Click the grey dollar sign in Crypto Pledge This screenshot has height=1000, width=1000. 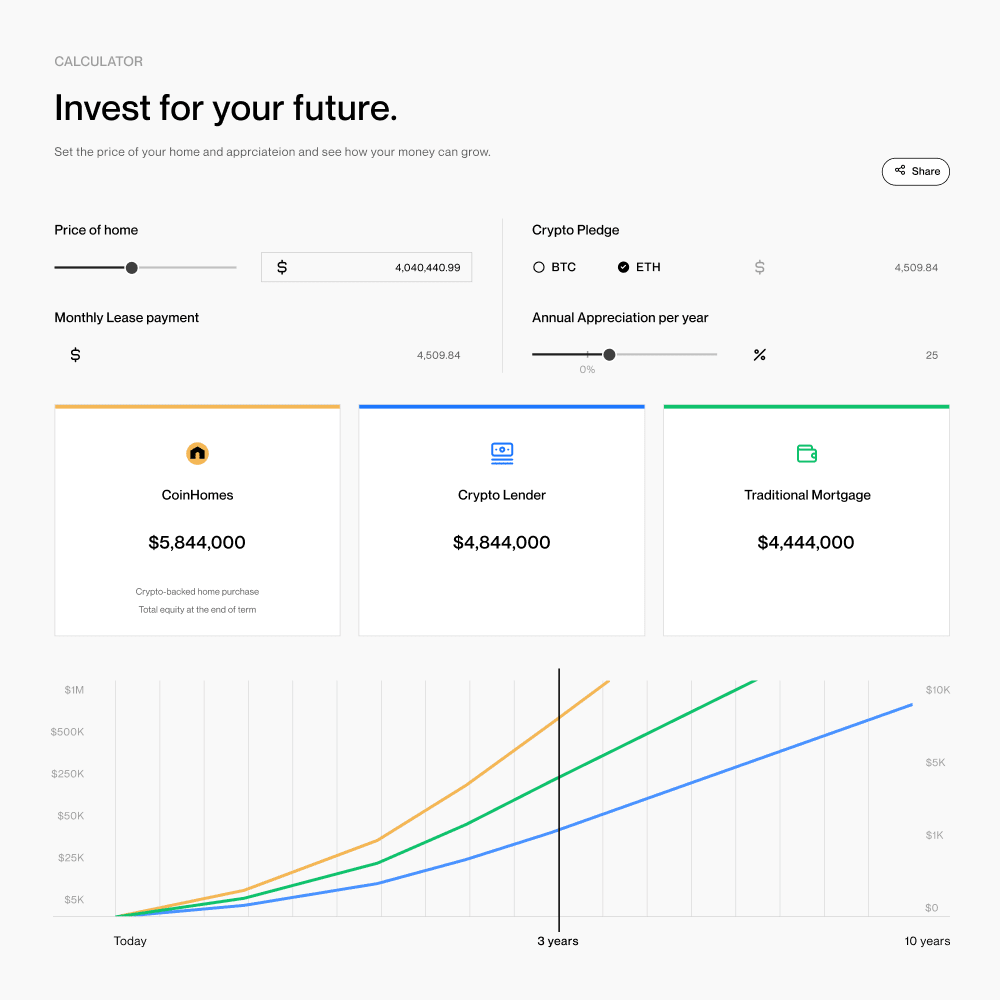tap(760, 267)
